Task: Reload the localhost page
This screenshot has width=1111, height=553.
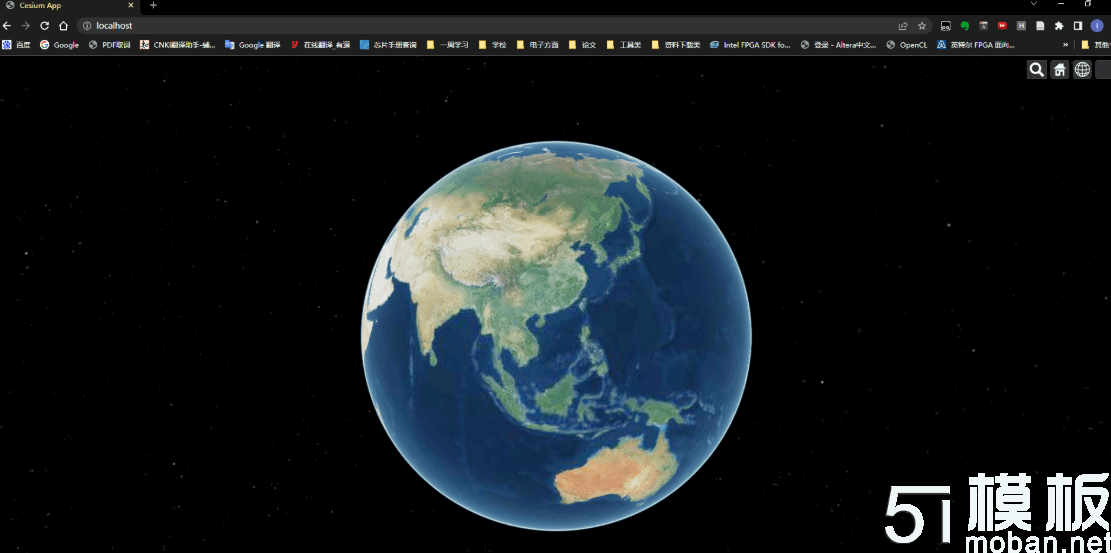Action: (x=44, y=26)
